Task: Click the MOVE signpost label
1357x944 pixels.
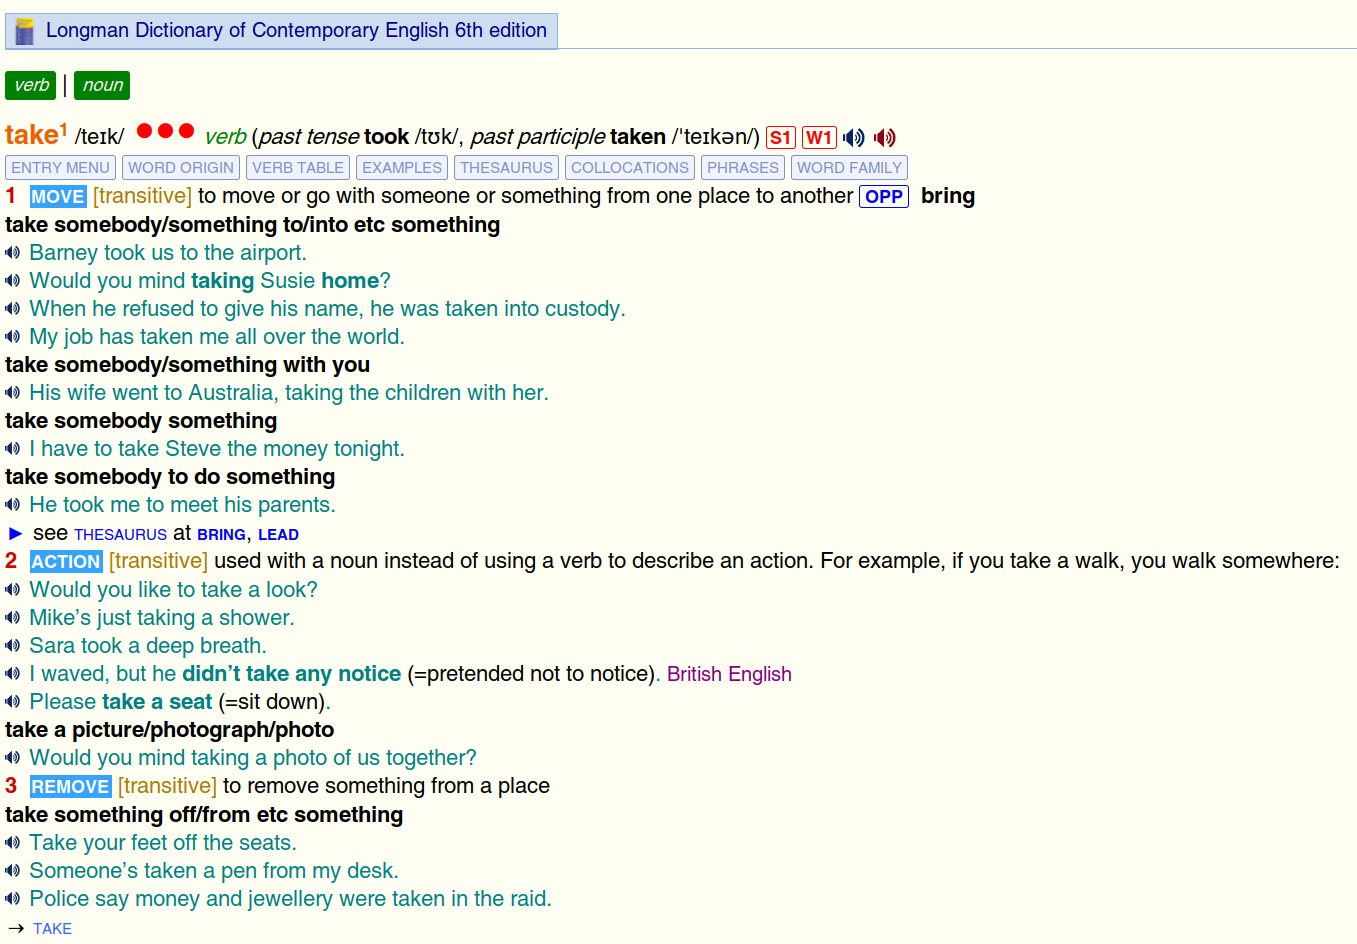Action: click(x=58, y=197)
